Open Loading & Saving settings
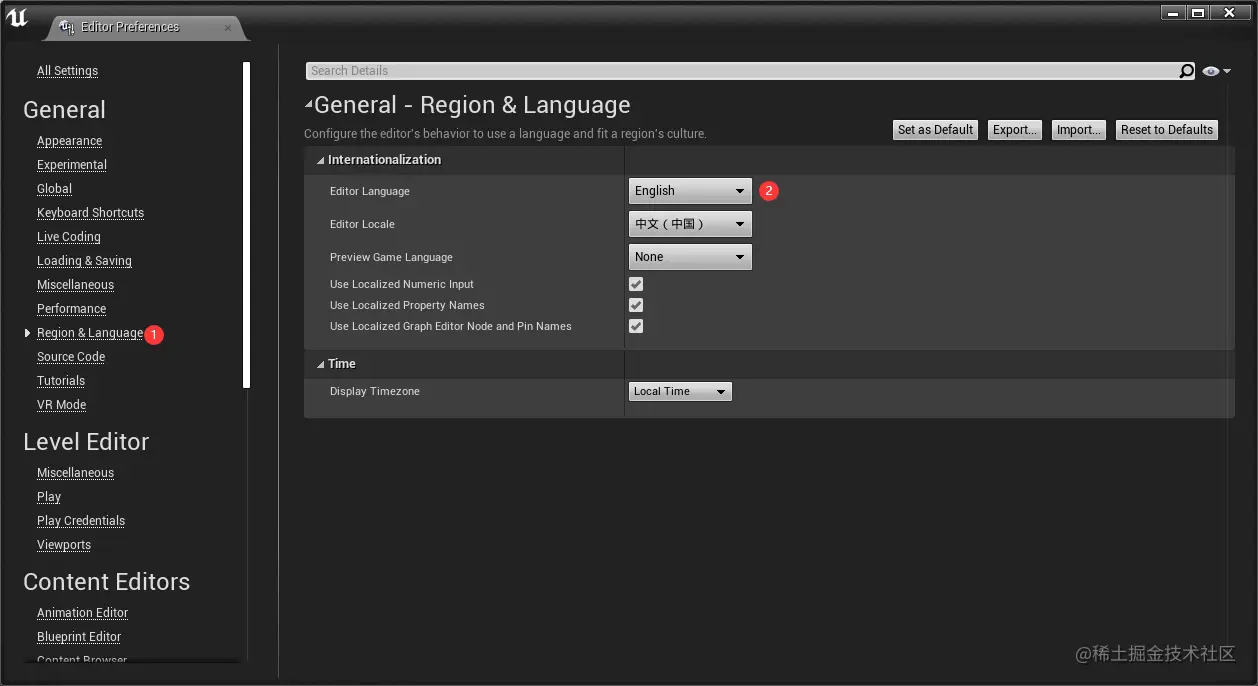Screen dimensions: 1258x686 (x=84, y=261)
